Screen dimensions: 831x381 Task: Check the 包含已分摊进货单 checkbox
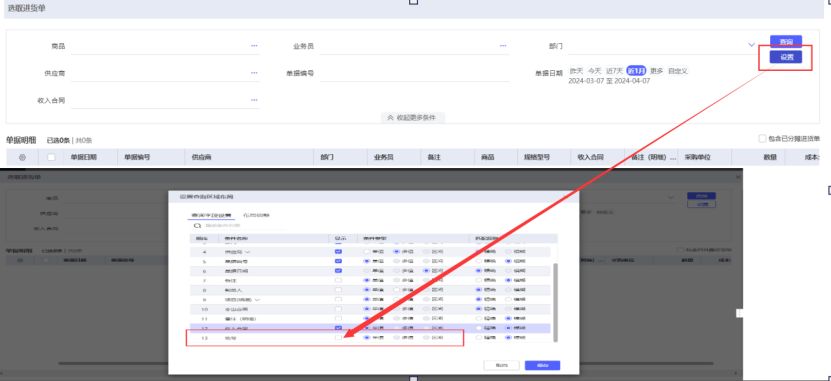[x=762, y=139]
